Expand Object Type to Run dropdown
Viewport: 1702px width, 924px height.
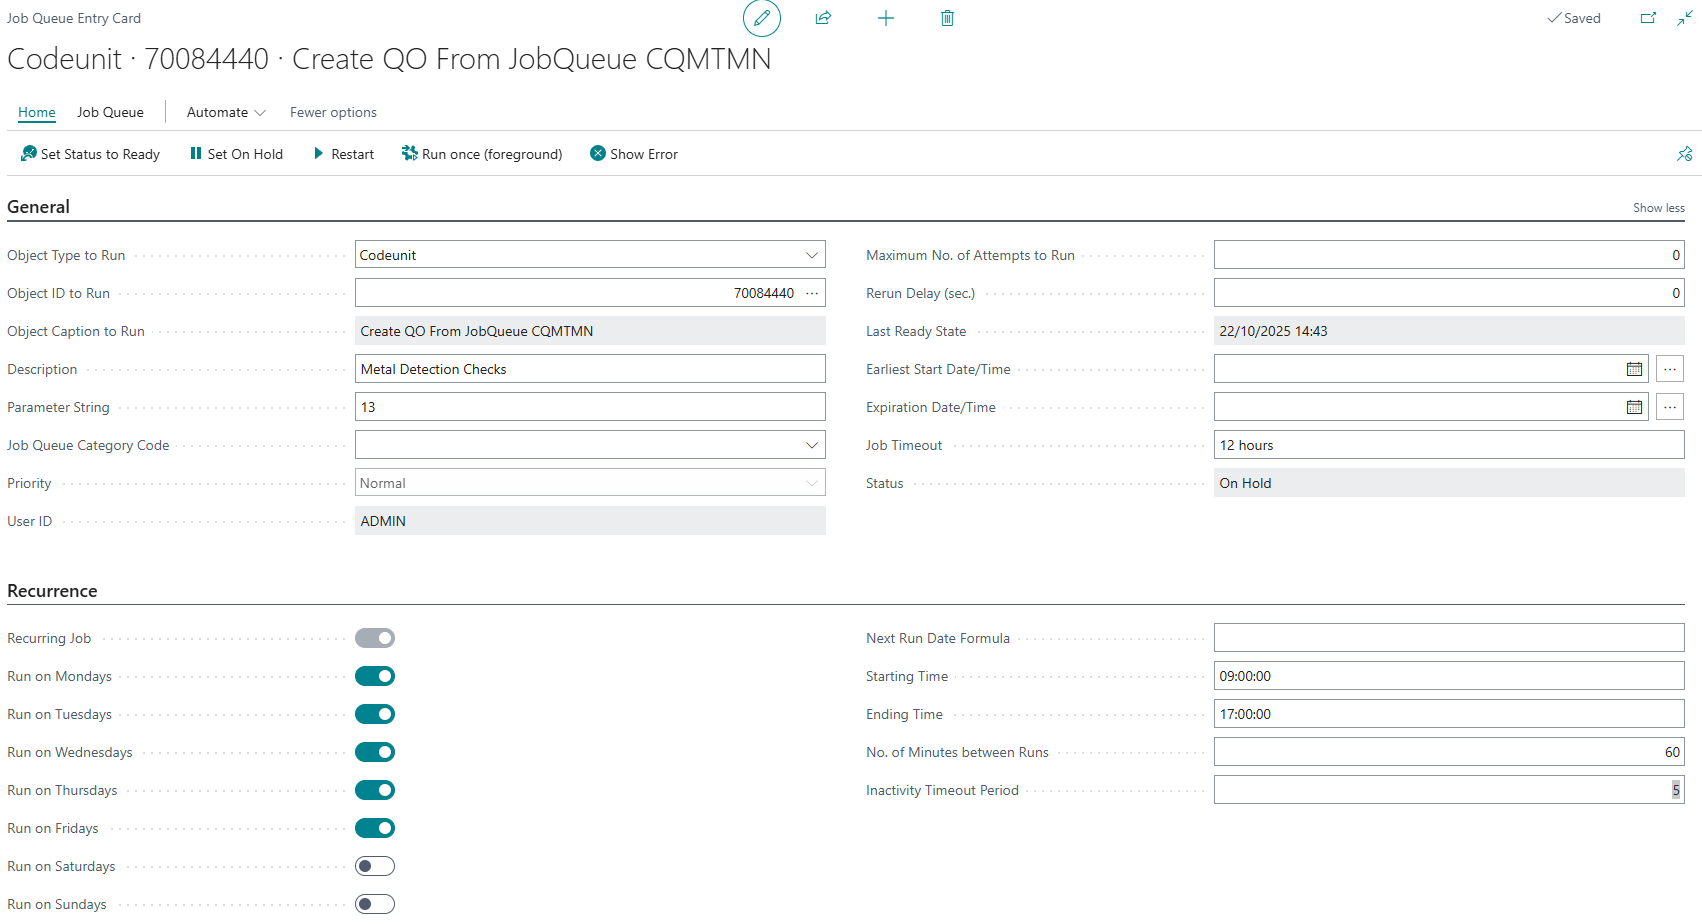[x=812, y=255]
